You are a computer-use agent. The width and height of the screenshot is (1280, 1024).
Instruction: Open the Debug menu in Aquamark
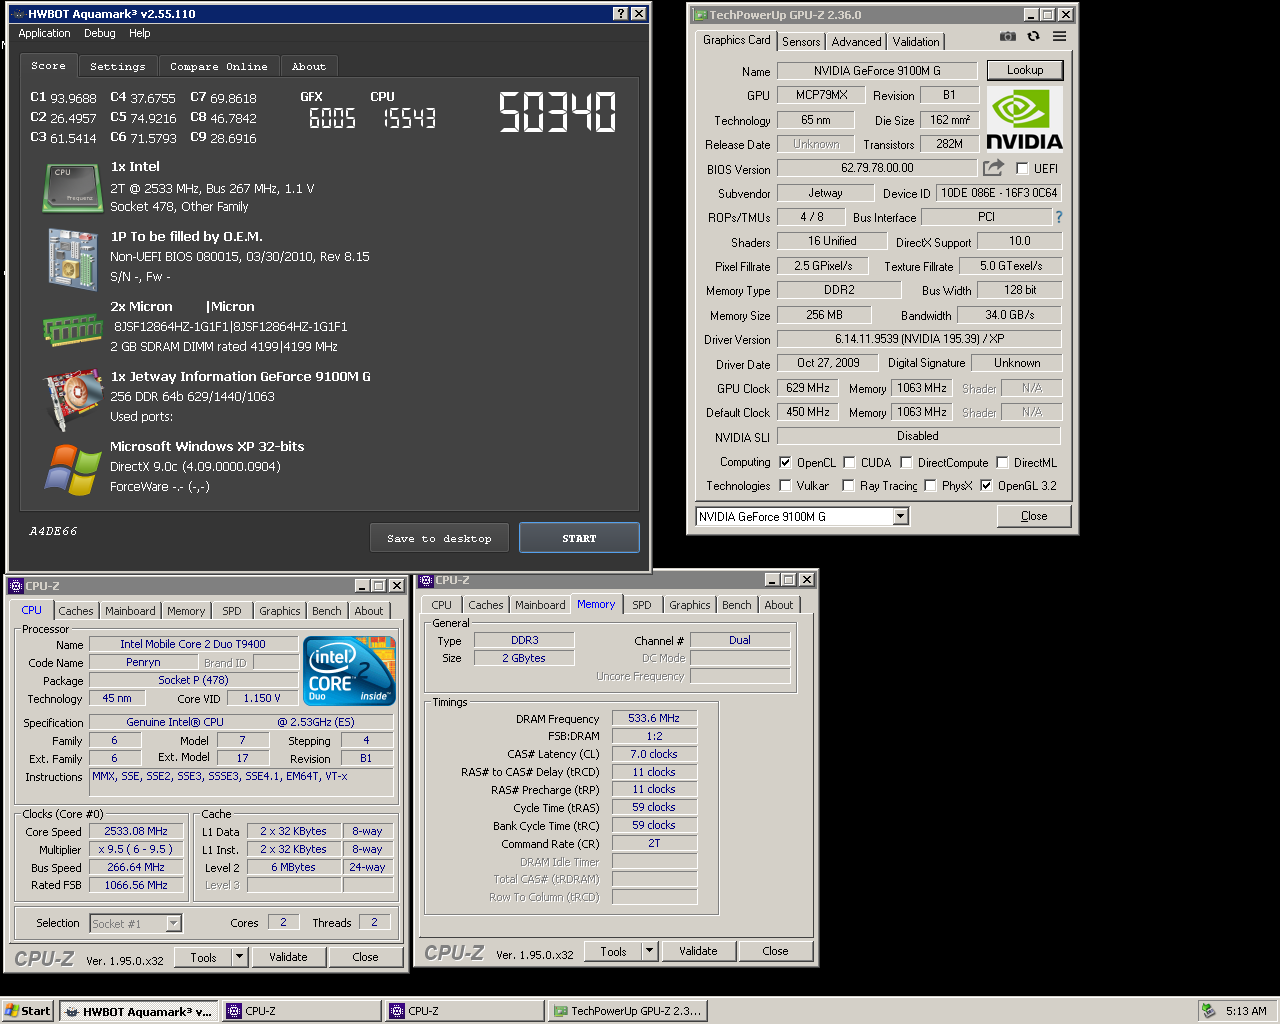pyautogui.click(x=100, y=33)
